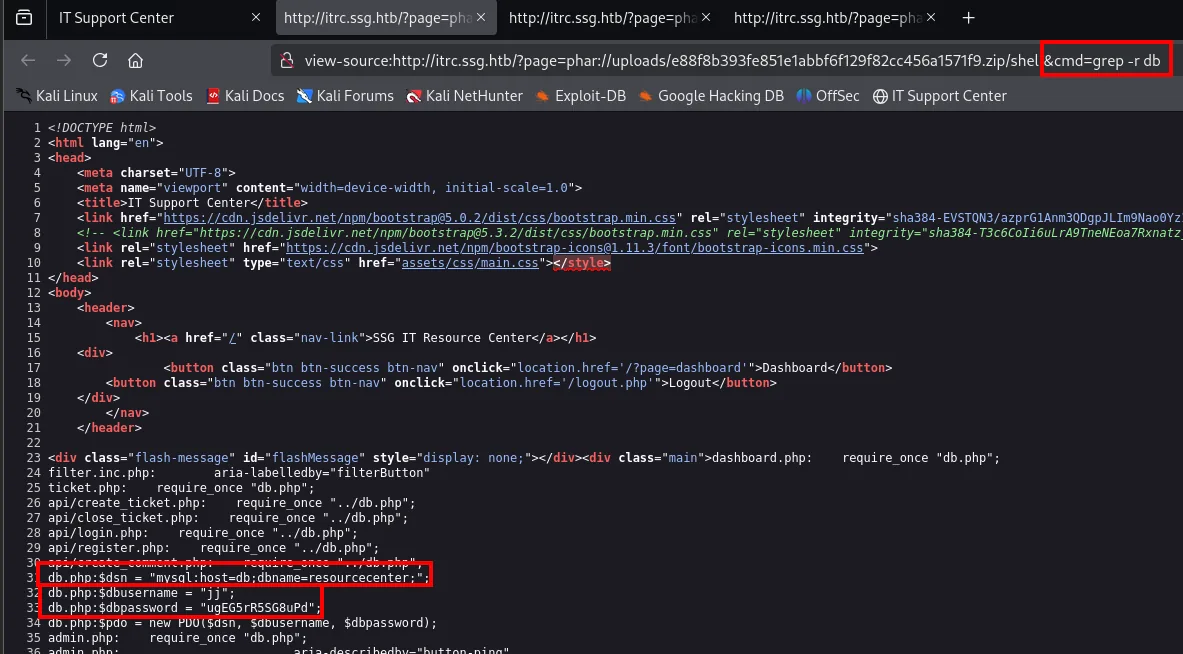This screenshot has height=654, width=1183.
Task: Click the Logout button source line
Action: [441, 382]
